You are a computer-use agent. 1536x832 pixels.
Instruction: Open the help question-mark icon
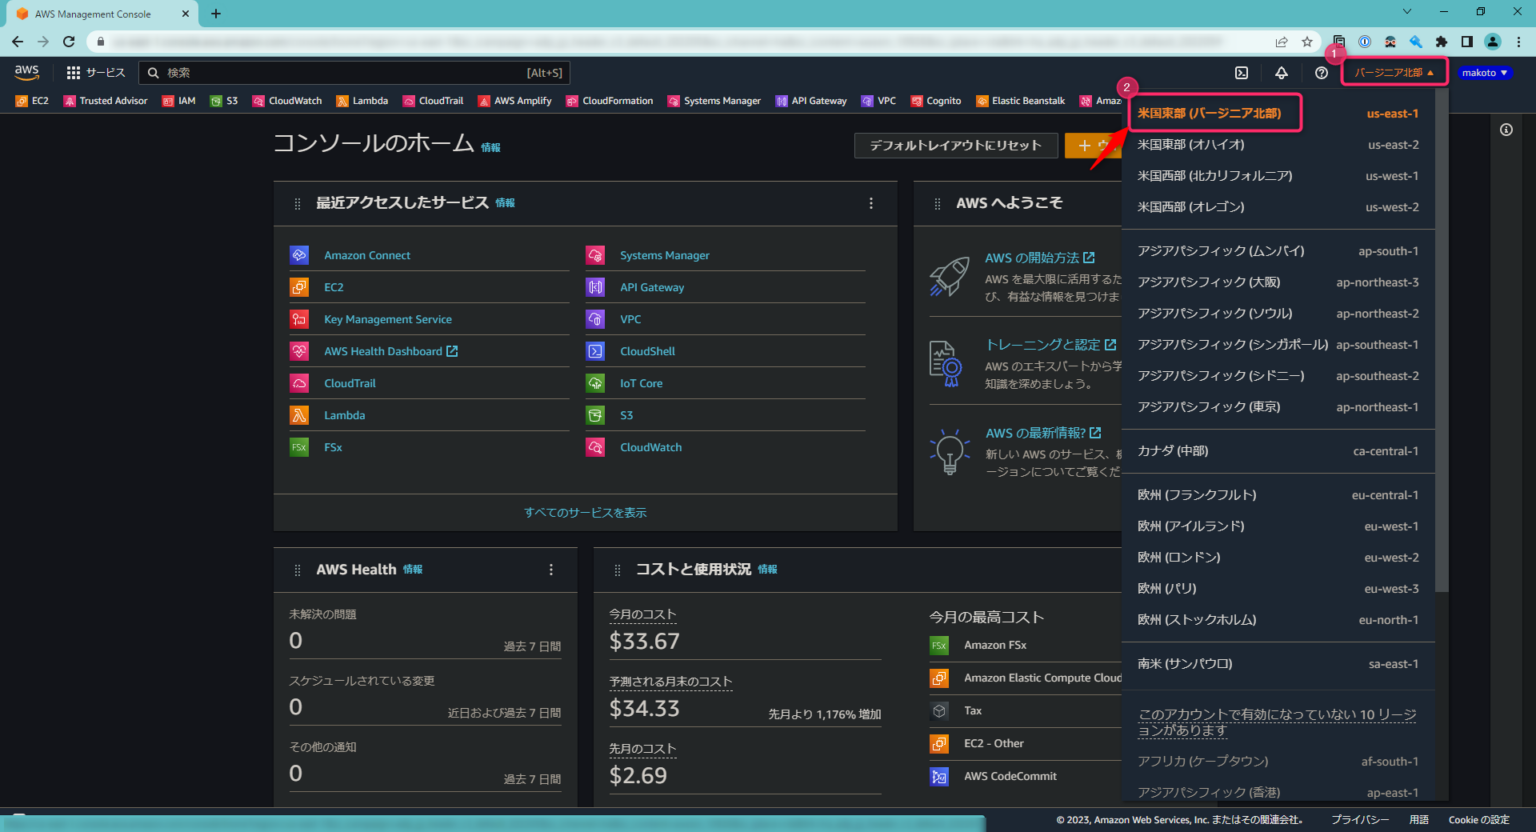[1320, 72]
